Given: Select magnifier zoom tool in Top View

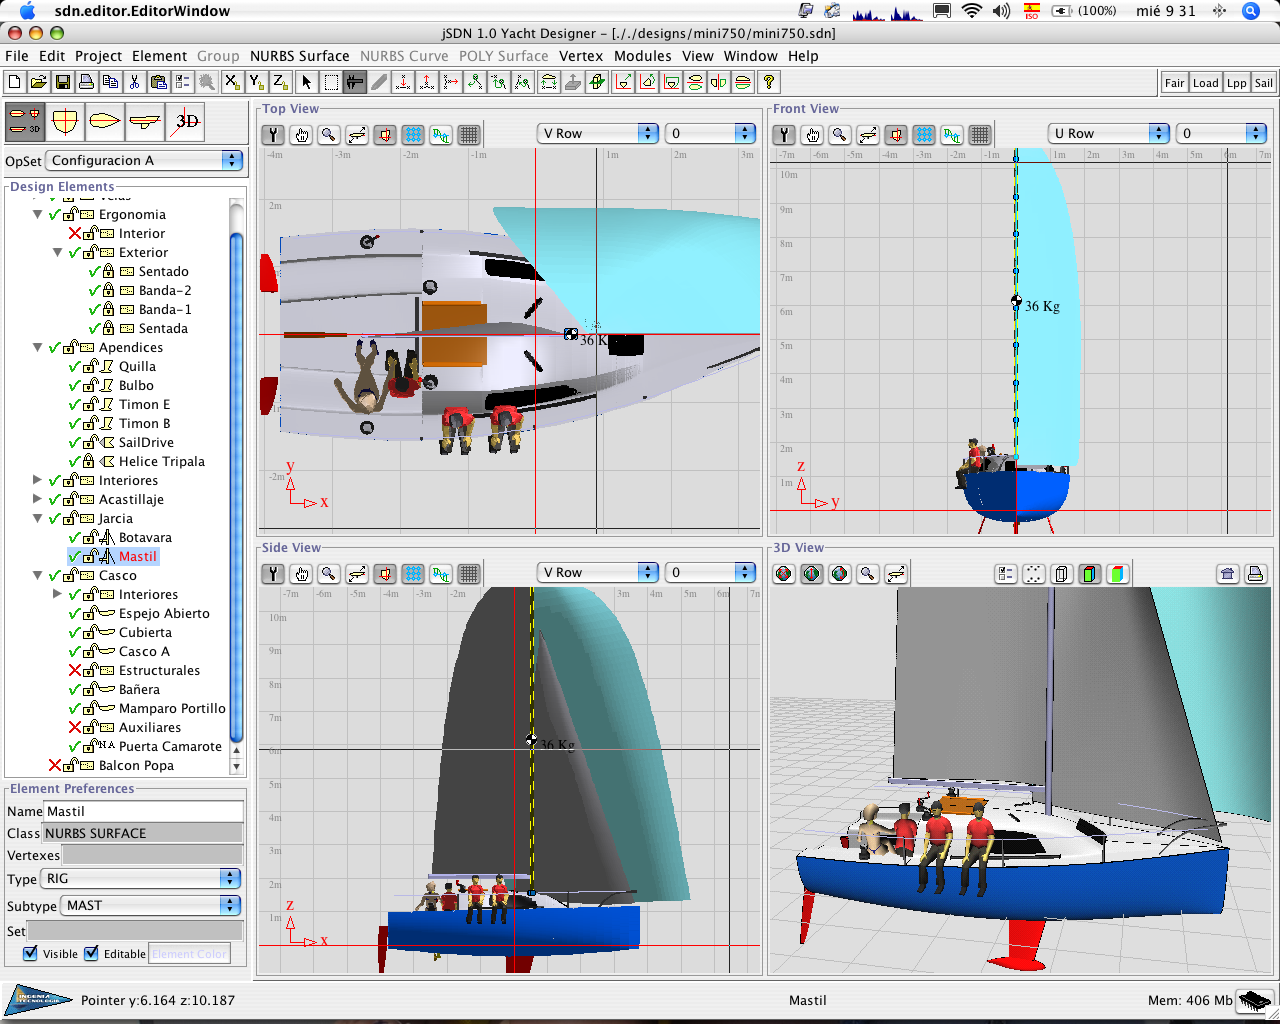Looking at the screenshot, I should click(x=329, y=134).
